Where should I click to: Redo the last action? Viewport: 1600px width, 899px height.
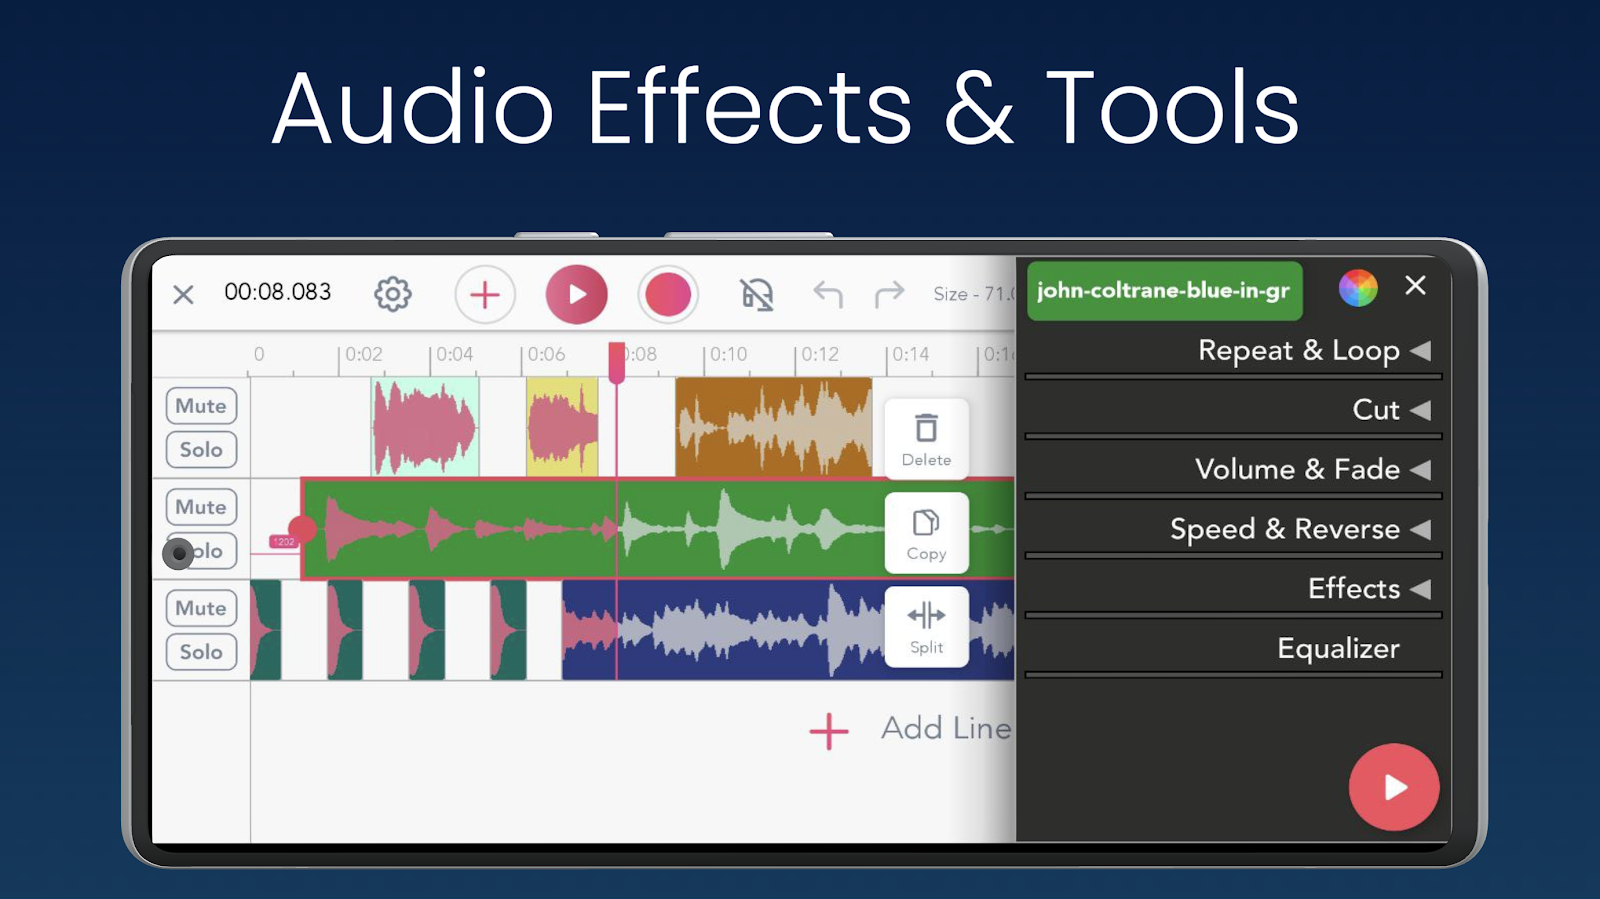[889, 294]
